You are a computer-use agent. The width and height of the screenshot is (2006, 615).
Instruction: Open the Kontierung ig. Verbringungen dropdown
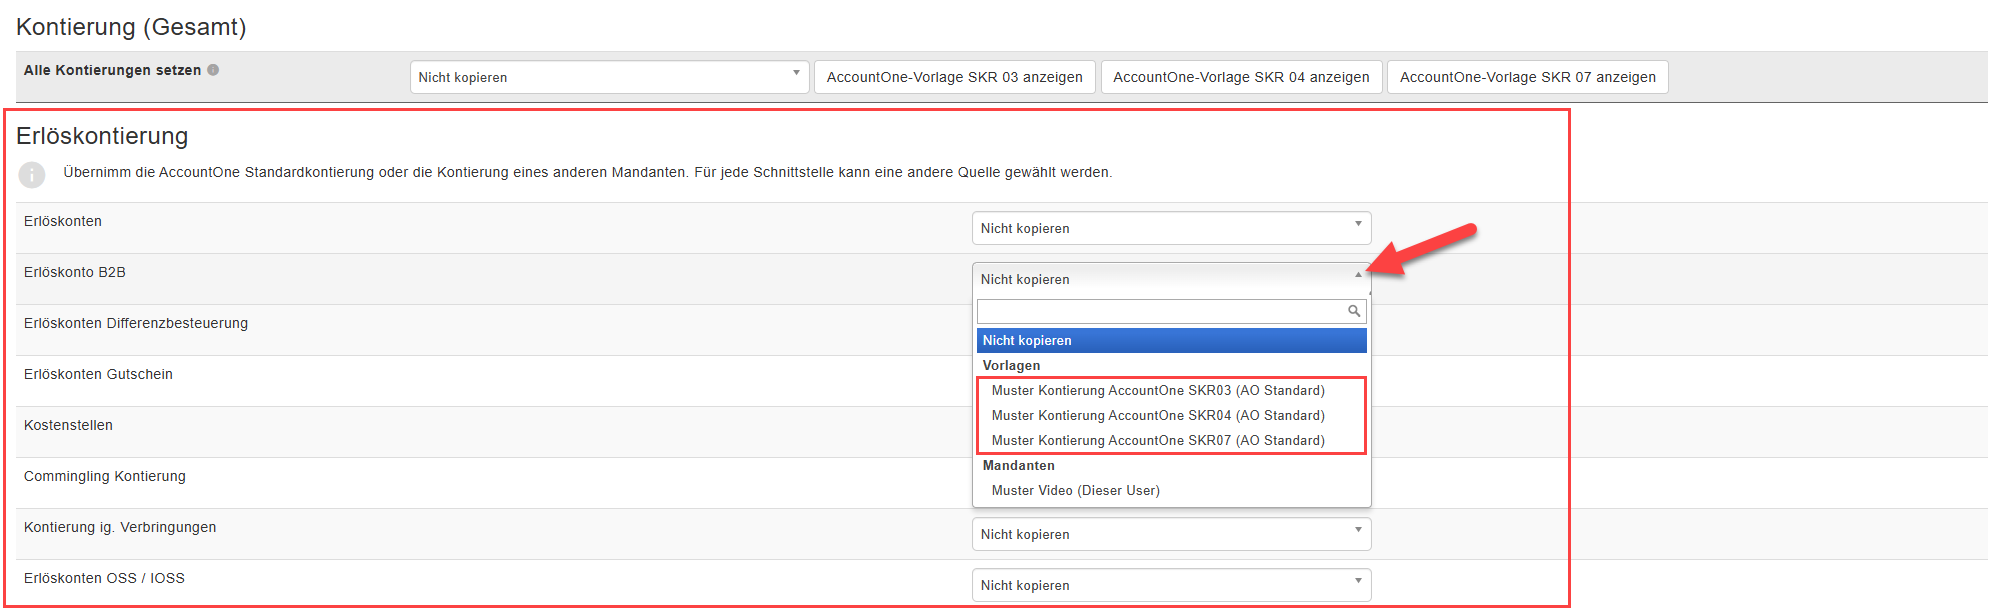click(x=1171, y=534)
